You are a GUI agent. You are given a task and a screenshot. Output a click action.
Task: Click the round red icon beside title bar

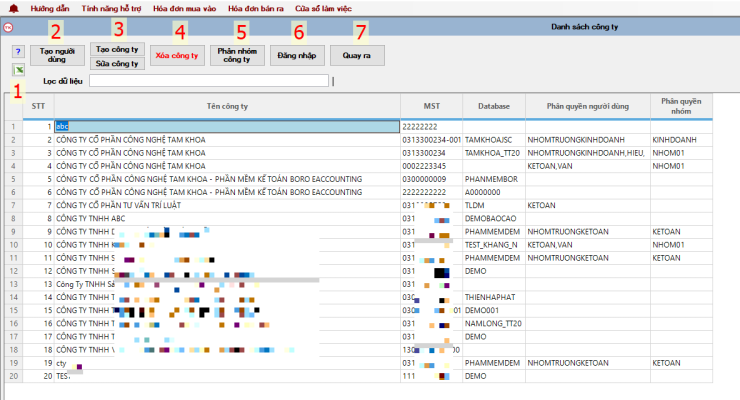point(8,27)
